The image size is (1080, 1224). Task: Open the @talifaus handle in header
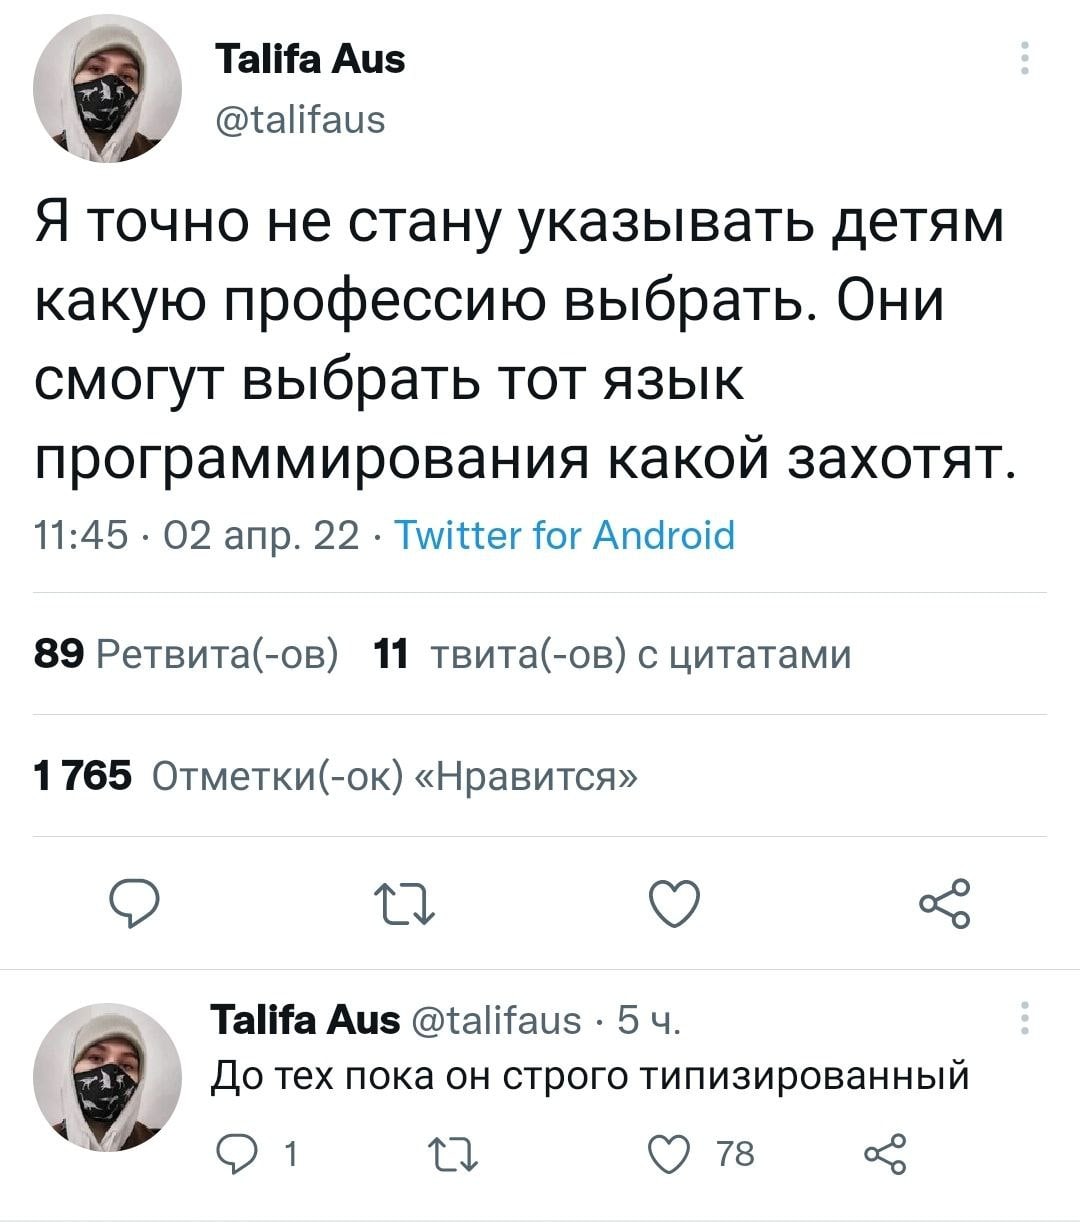point(300,120)
